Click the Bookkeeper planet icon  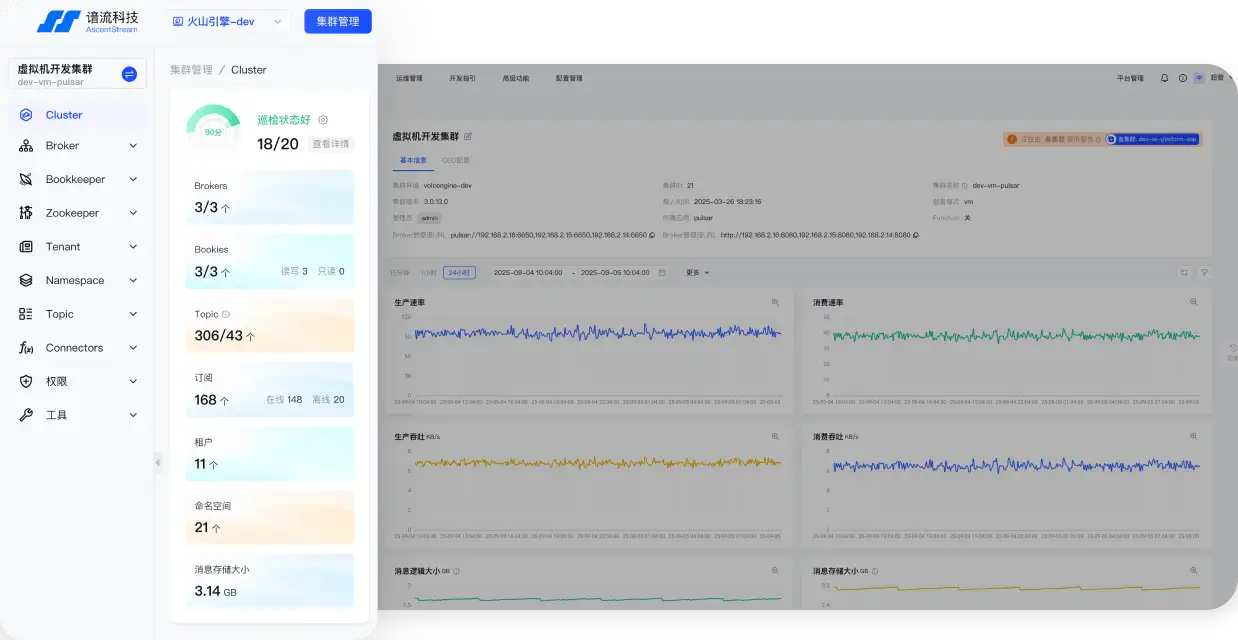coord(26,180)
